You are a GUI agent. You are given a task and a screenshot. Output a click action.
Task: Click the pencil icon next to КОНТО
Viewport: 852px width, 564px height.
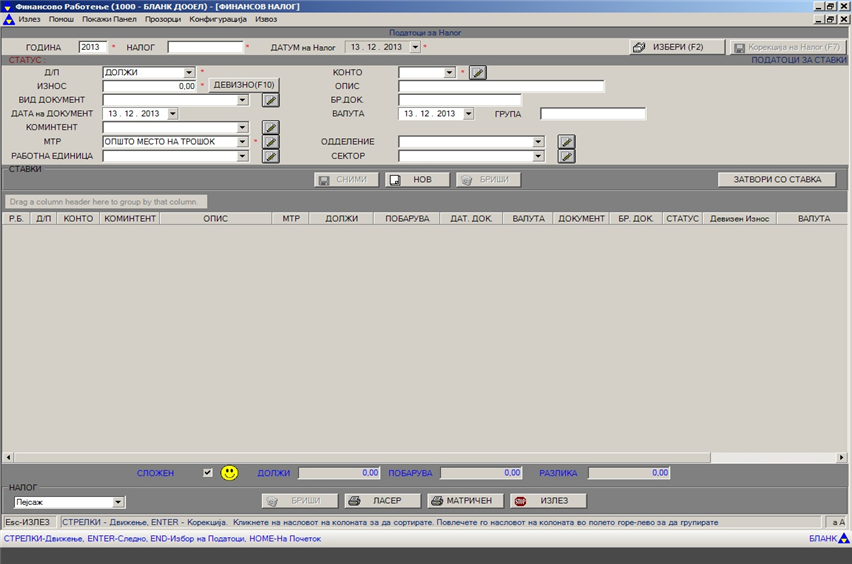(x=478, y=72)
